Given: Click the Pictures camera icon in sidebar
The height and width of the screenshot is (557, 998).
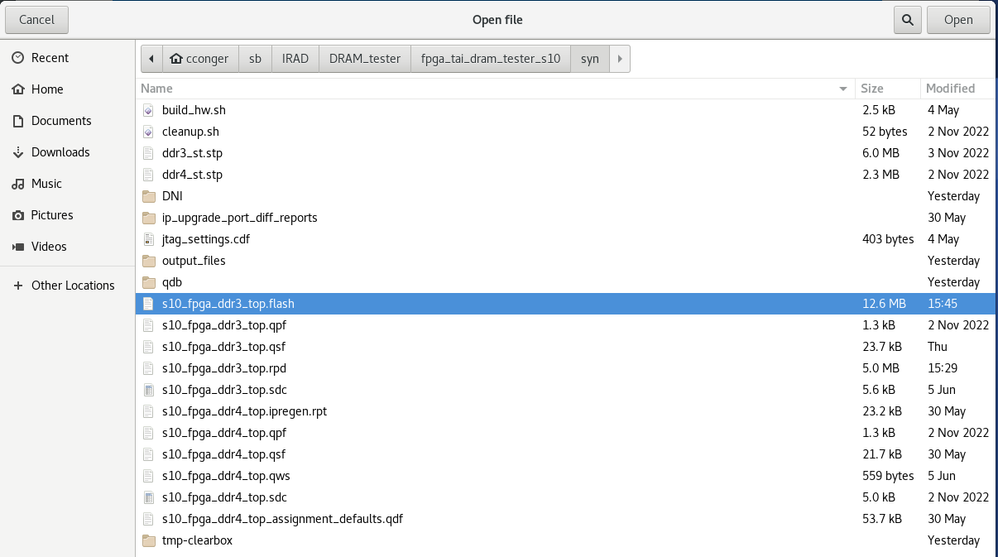Looking at the screenshot, I should click(x=18, y=215).
